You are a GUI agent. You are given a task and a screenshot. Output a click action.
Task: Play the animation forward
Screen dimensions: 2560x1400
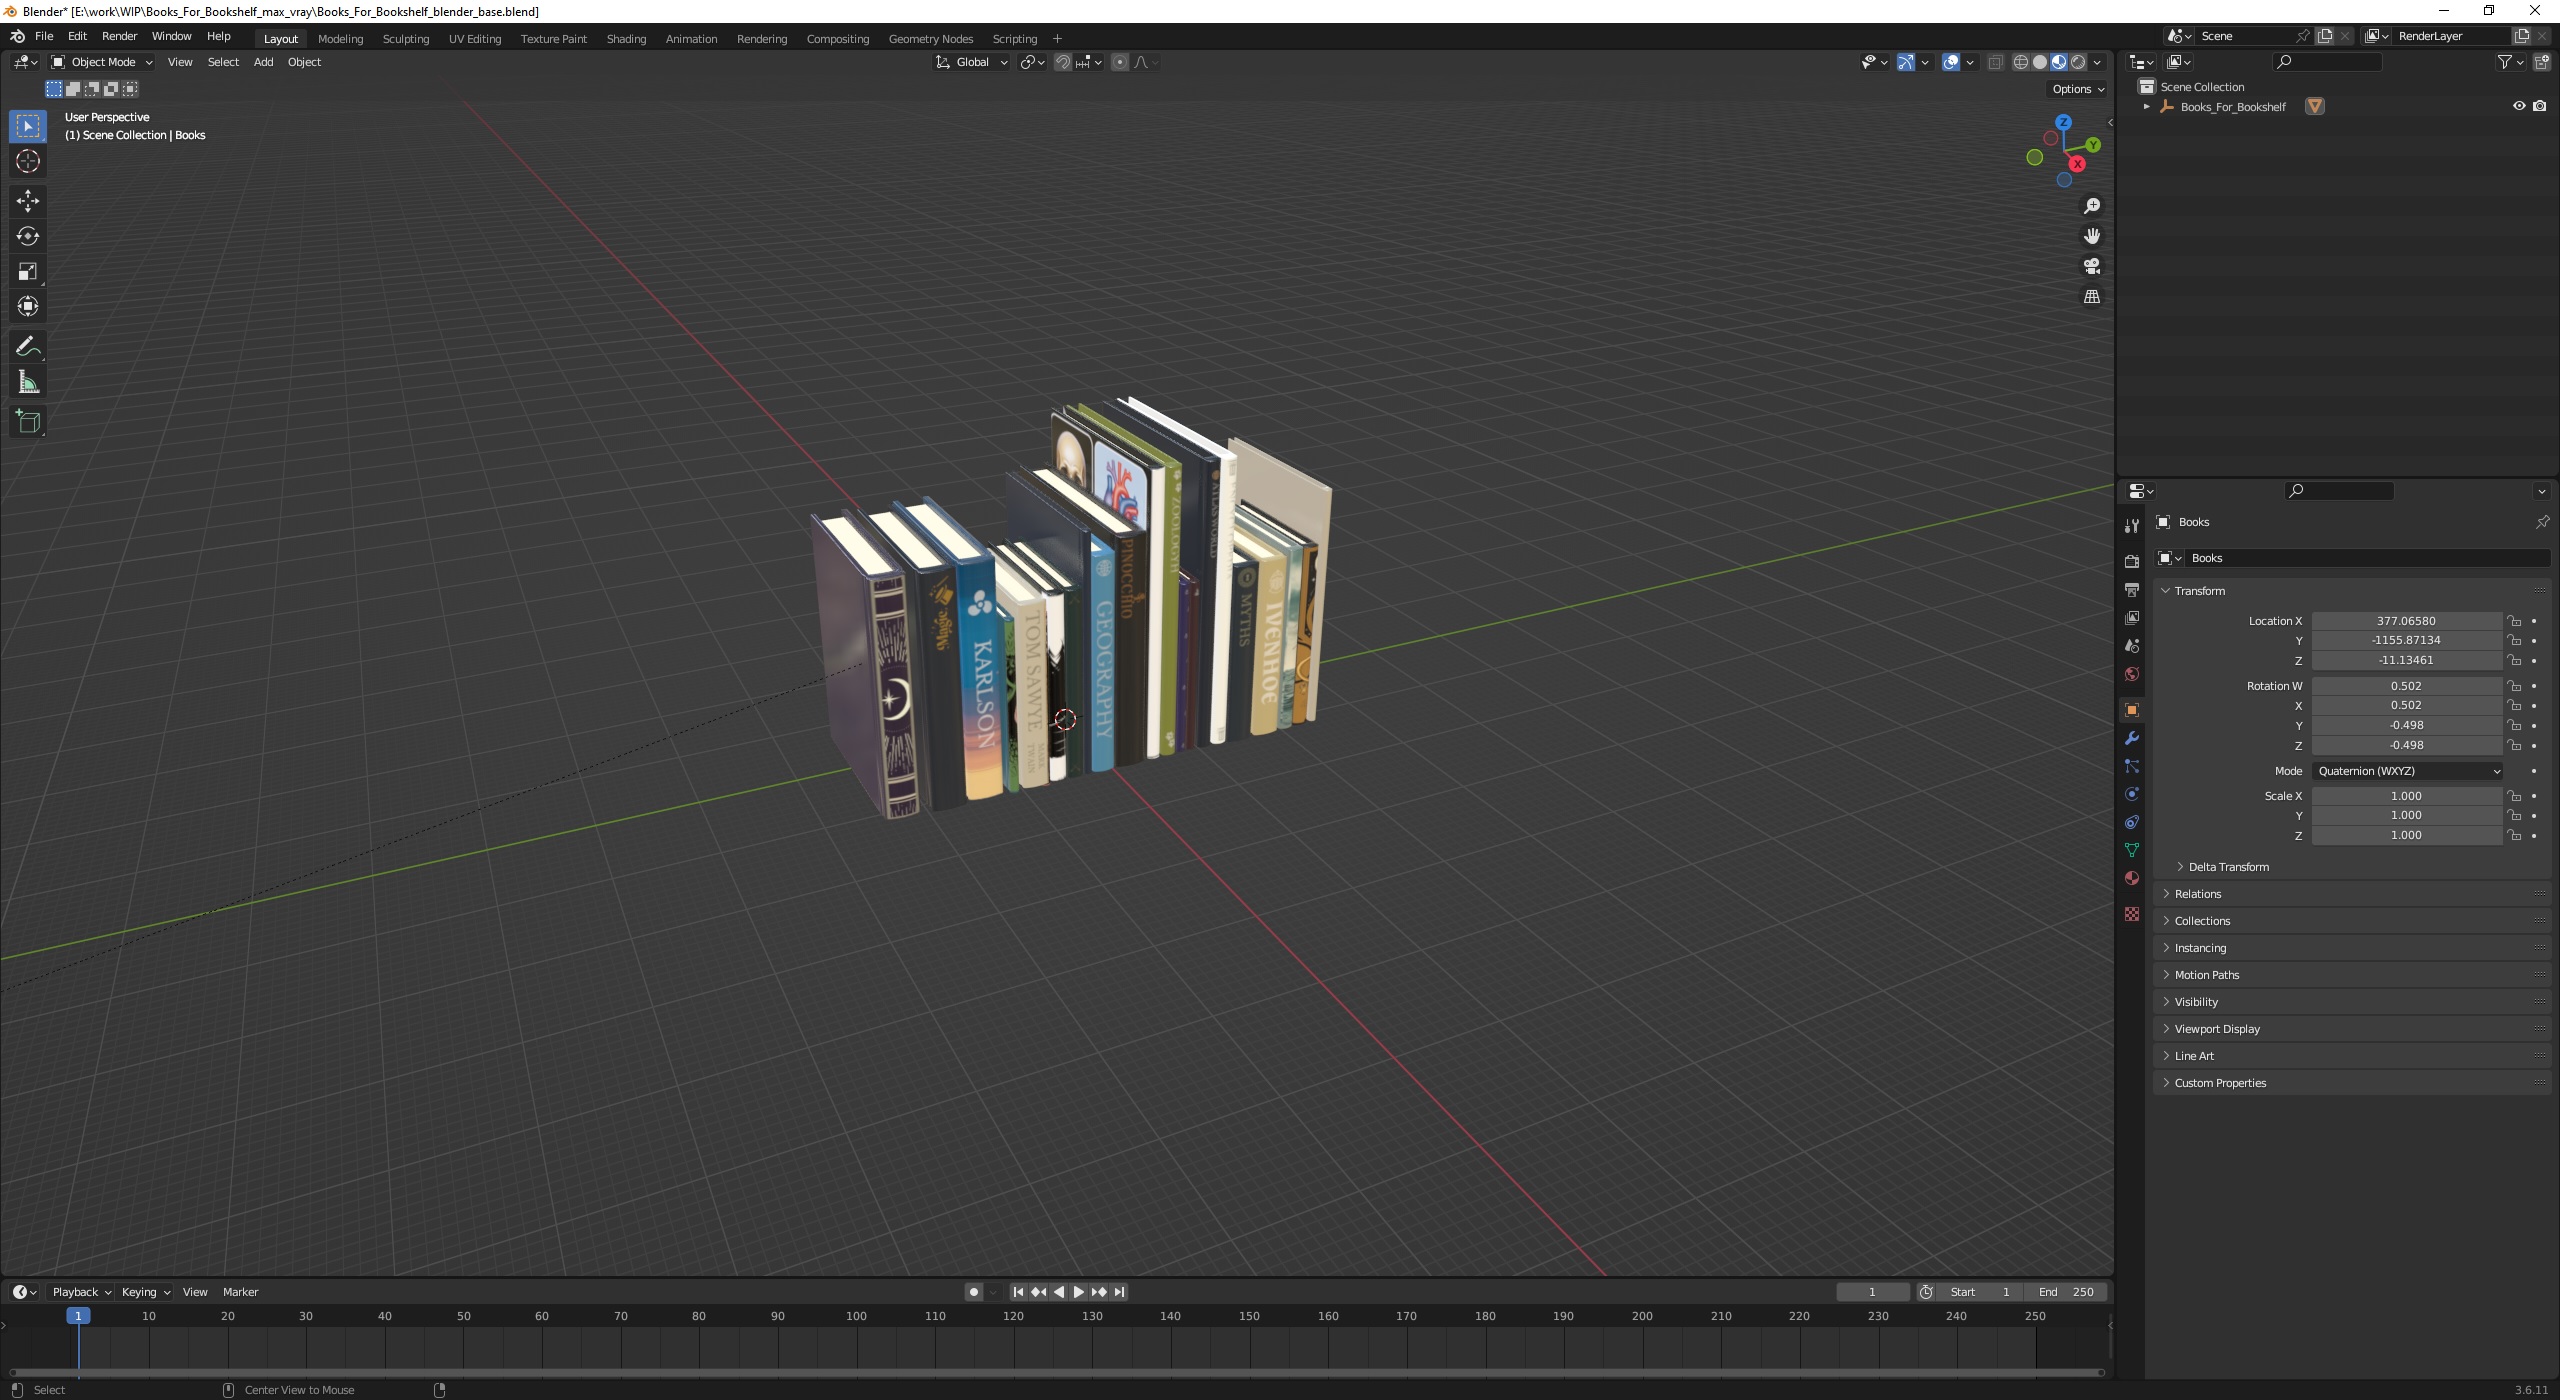1079,1292
